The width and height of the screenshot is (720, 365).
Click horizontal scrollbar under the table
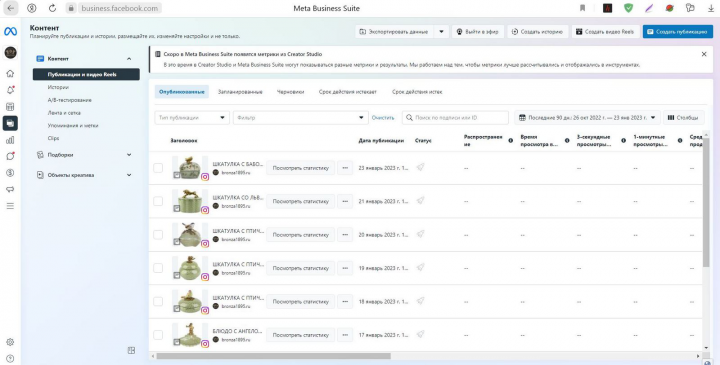[x=274, y=356]
